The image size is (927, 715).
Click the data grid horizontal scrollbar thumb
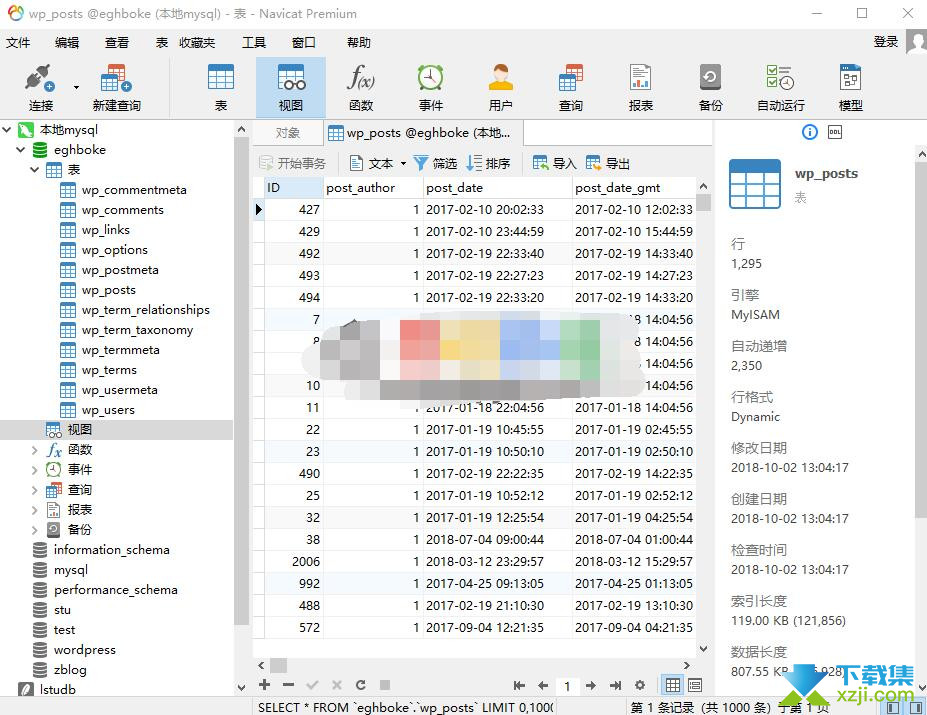(x=278, y=665)
